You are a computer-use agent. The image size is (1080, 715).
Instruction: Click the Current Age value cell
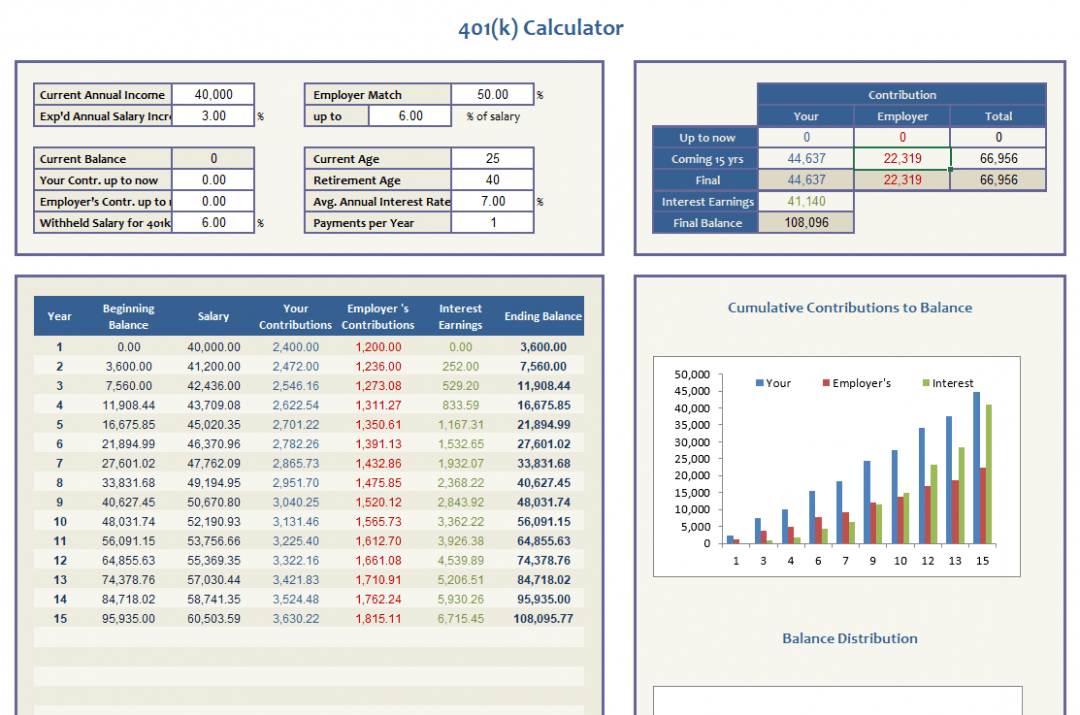tap(492, 158)
